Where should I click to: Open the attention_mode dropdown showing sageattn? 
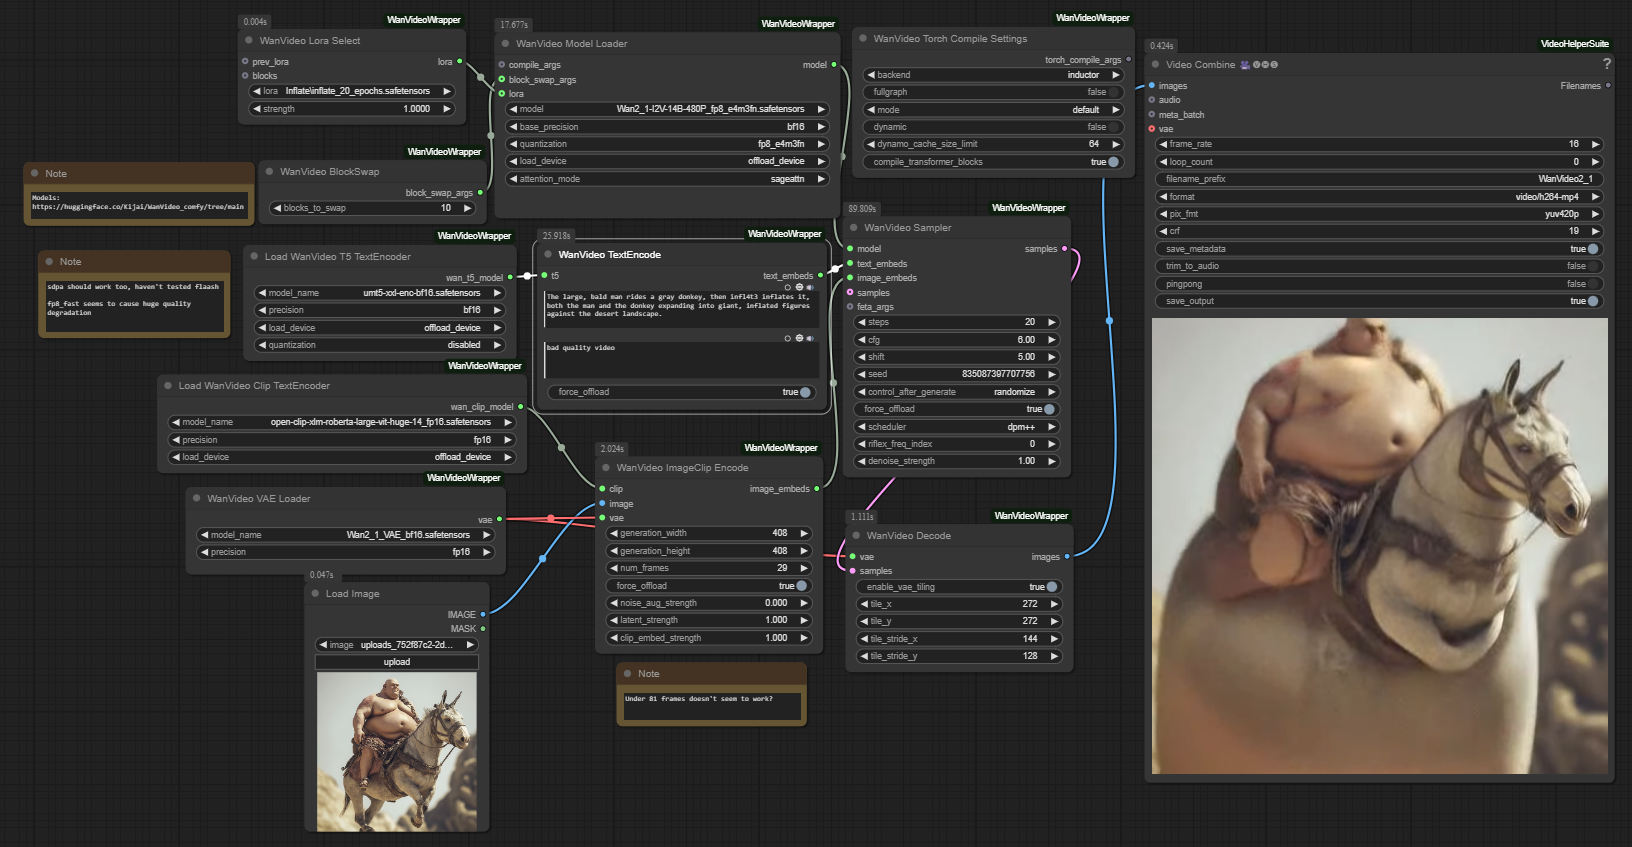pyautogui.click(x=668, y=179)
